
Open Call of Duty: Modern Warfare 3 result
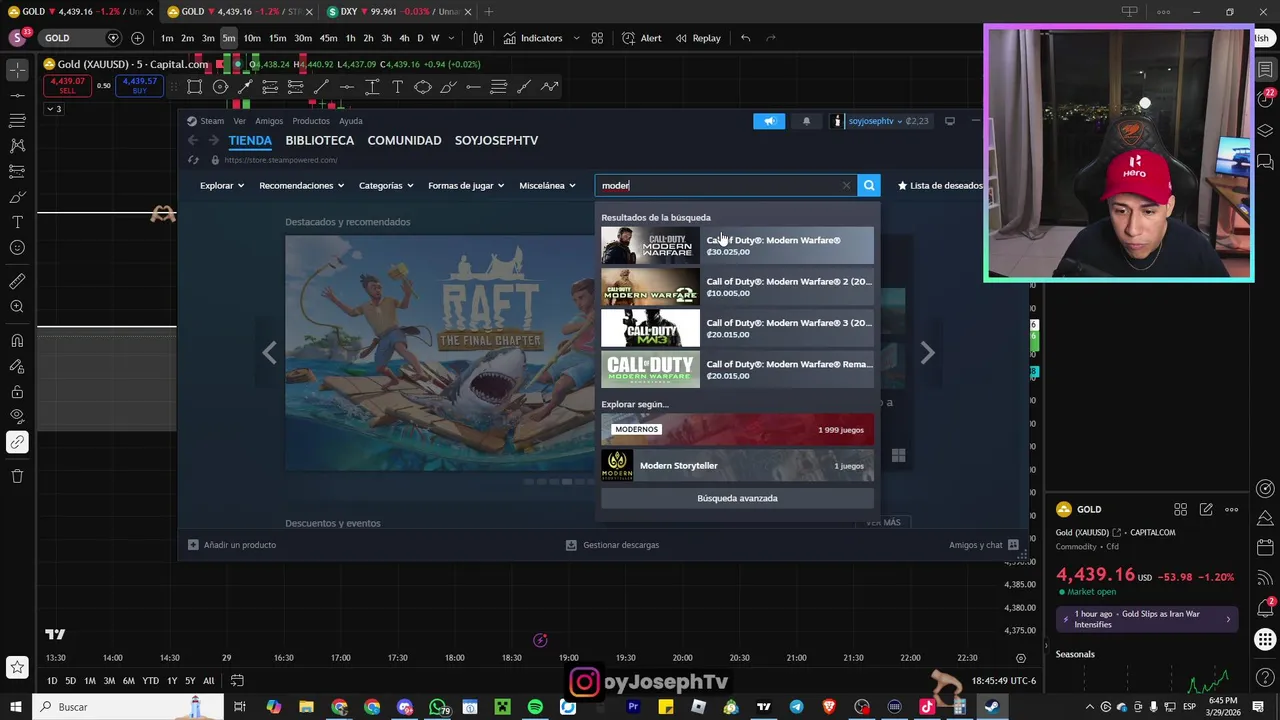[x=737, y=328]
